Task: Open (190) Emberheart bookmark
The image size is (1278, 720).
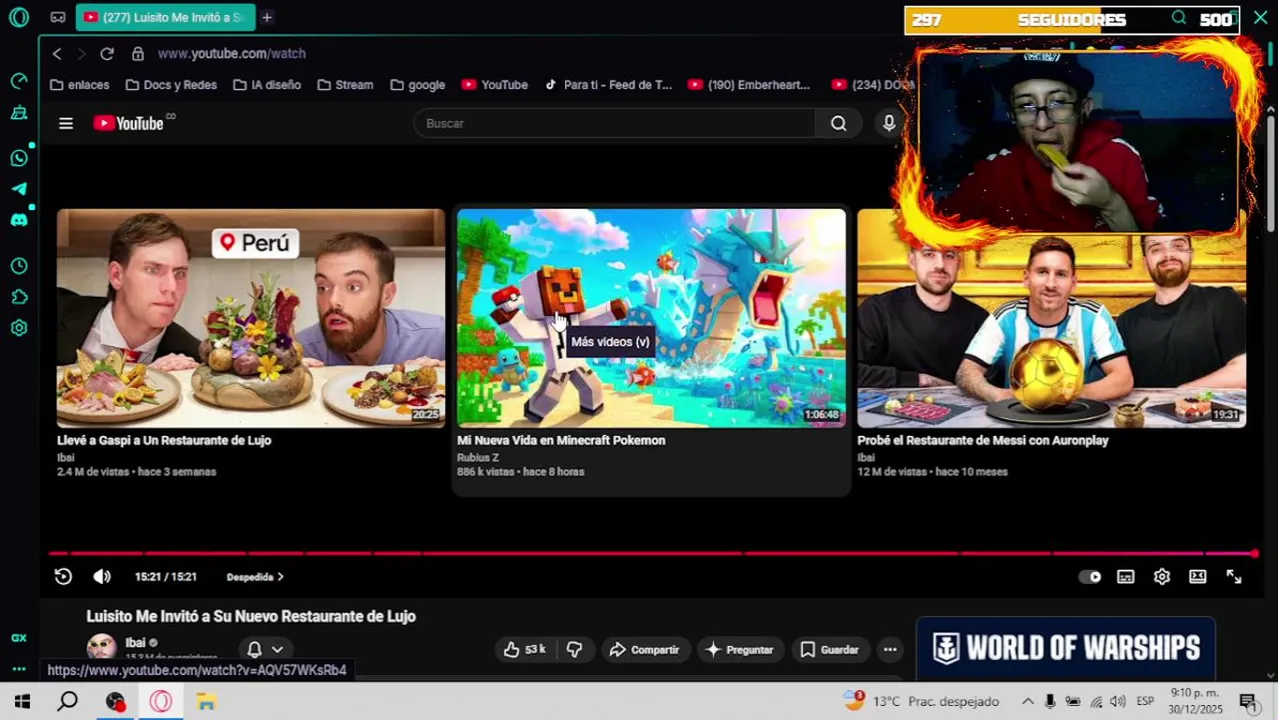Action: pyautogui.click(x=749, y=85)
